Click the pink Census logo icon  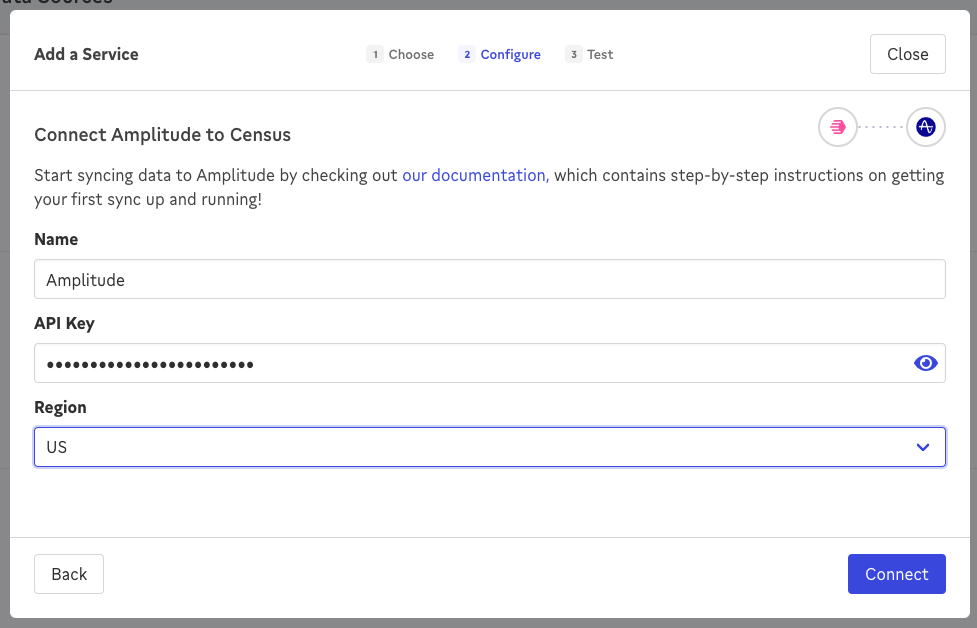point(837,127)
